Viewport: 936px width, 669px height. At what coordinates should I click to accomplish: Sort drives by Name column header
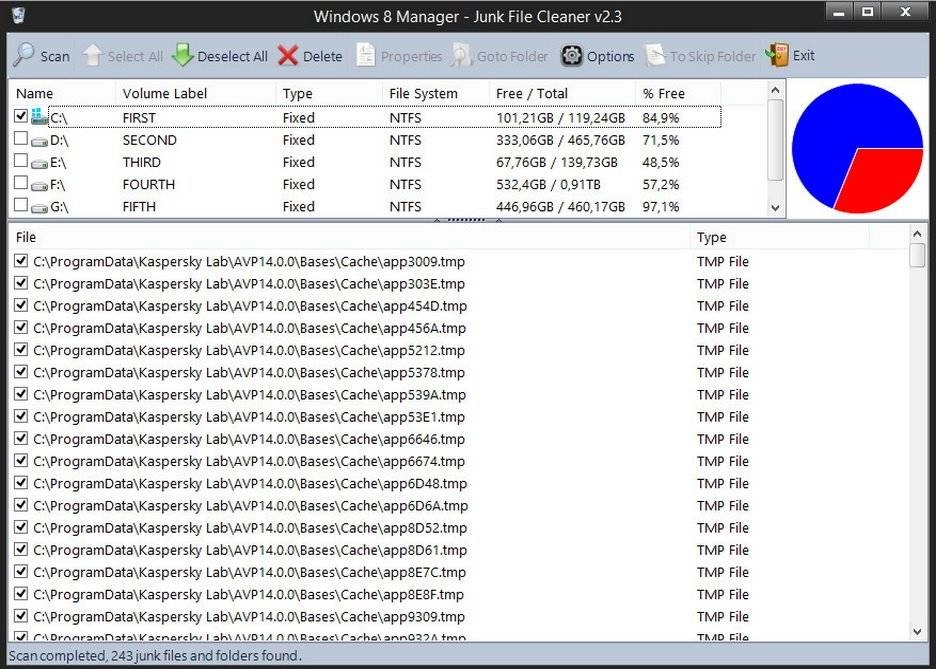[x=62, y=93]
